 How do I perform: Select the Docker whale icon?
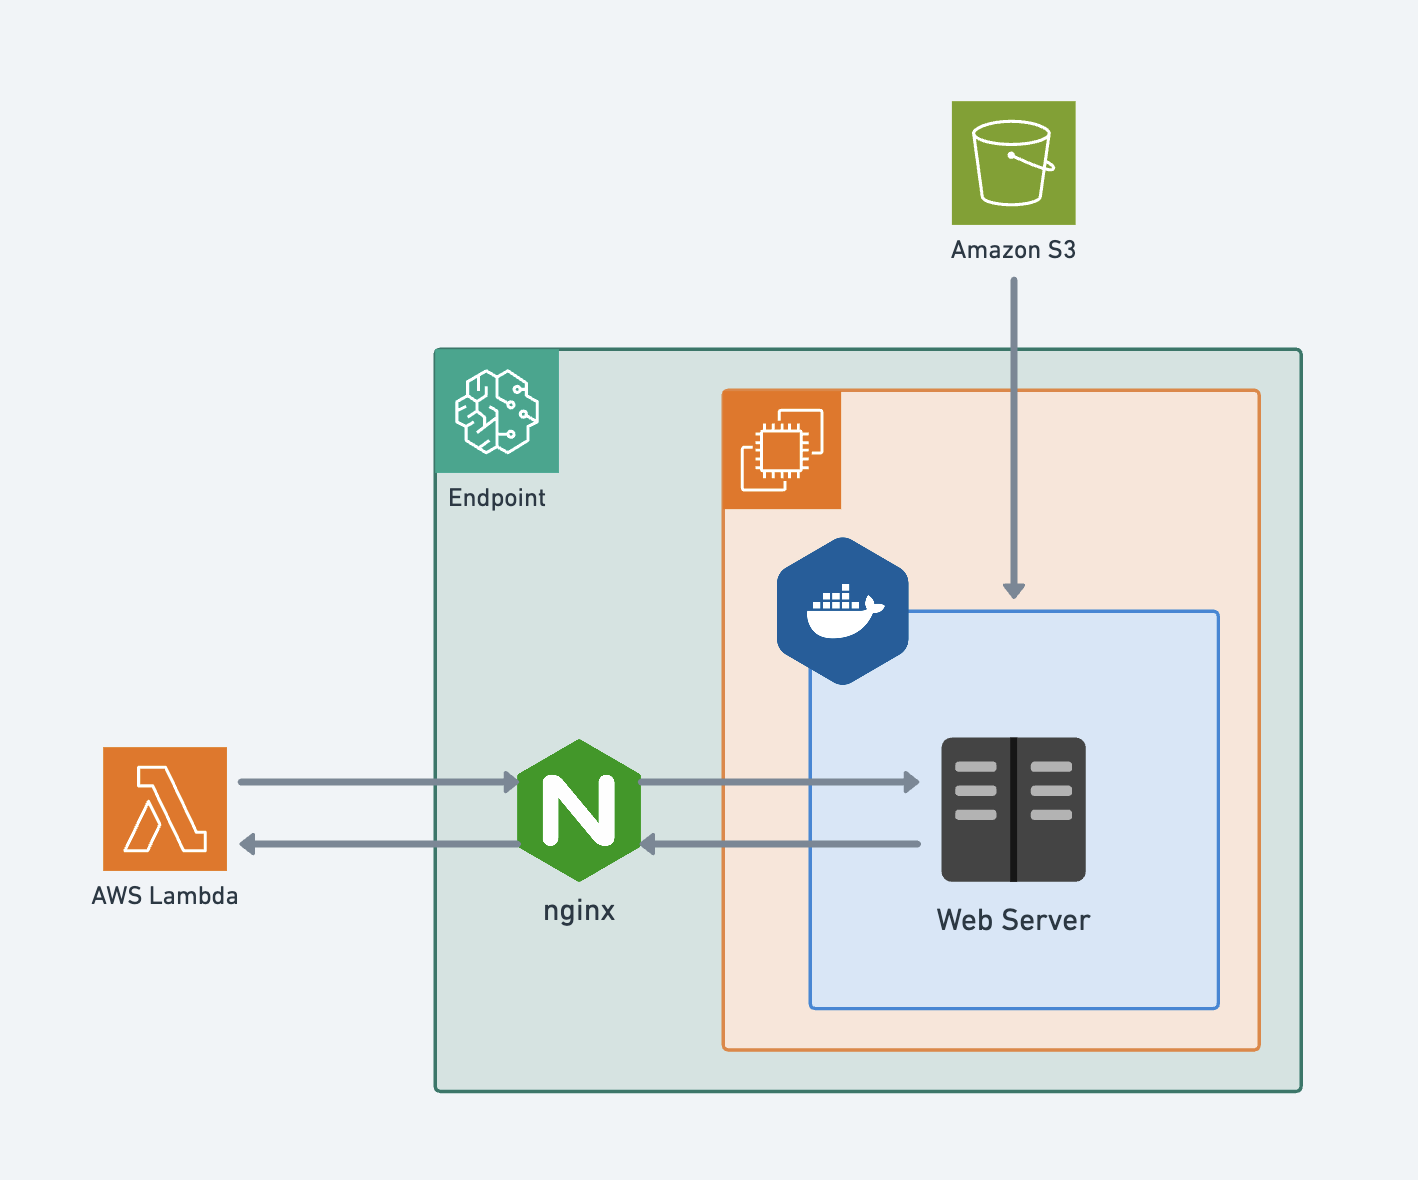pos(843,611)
